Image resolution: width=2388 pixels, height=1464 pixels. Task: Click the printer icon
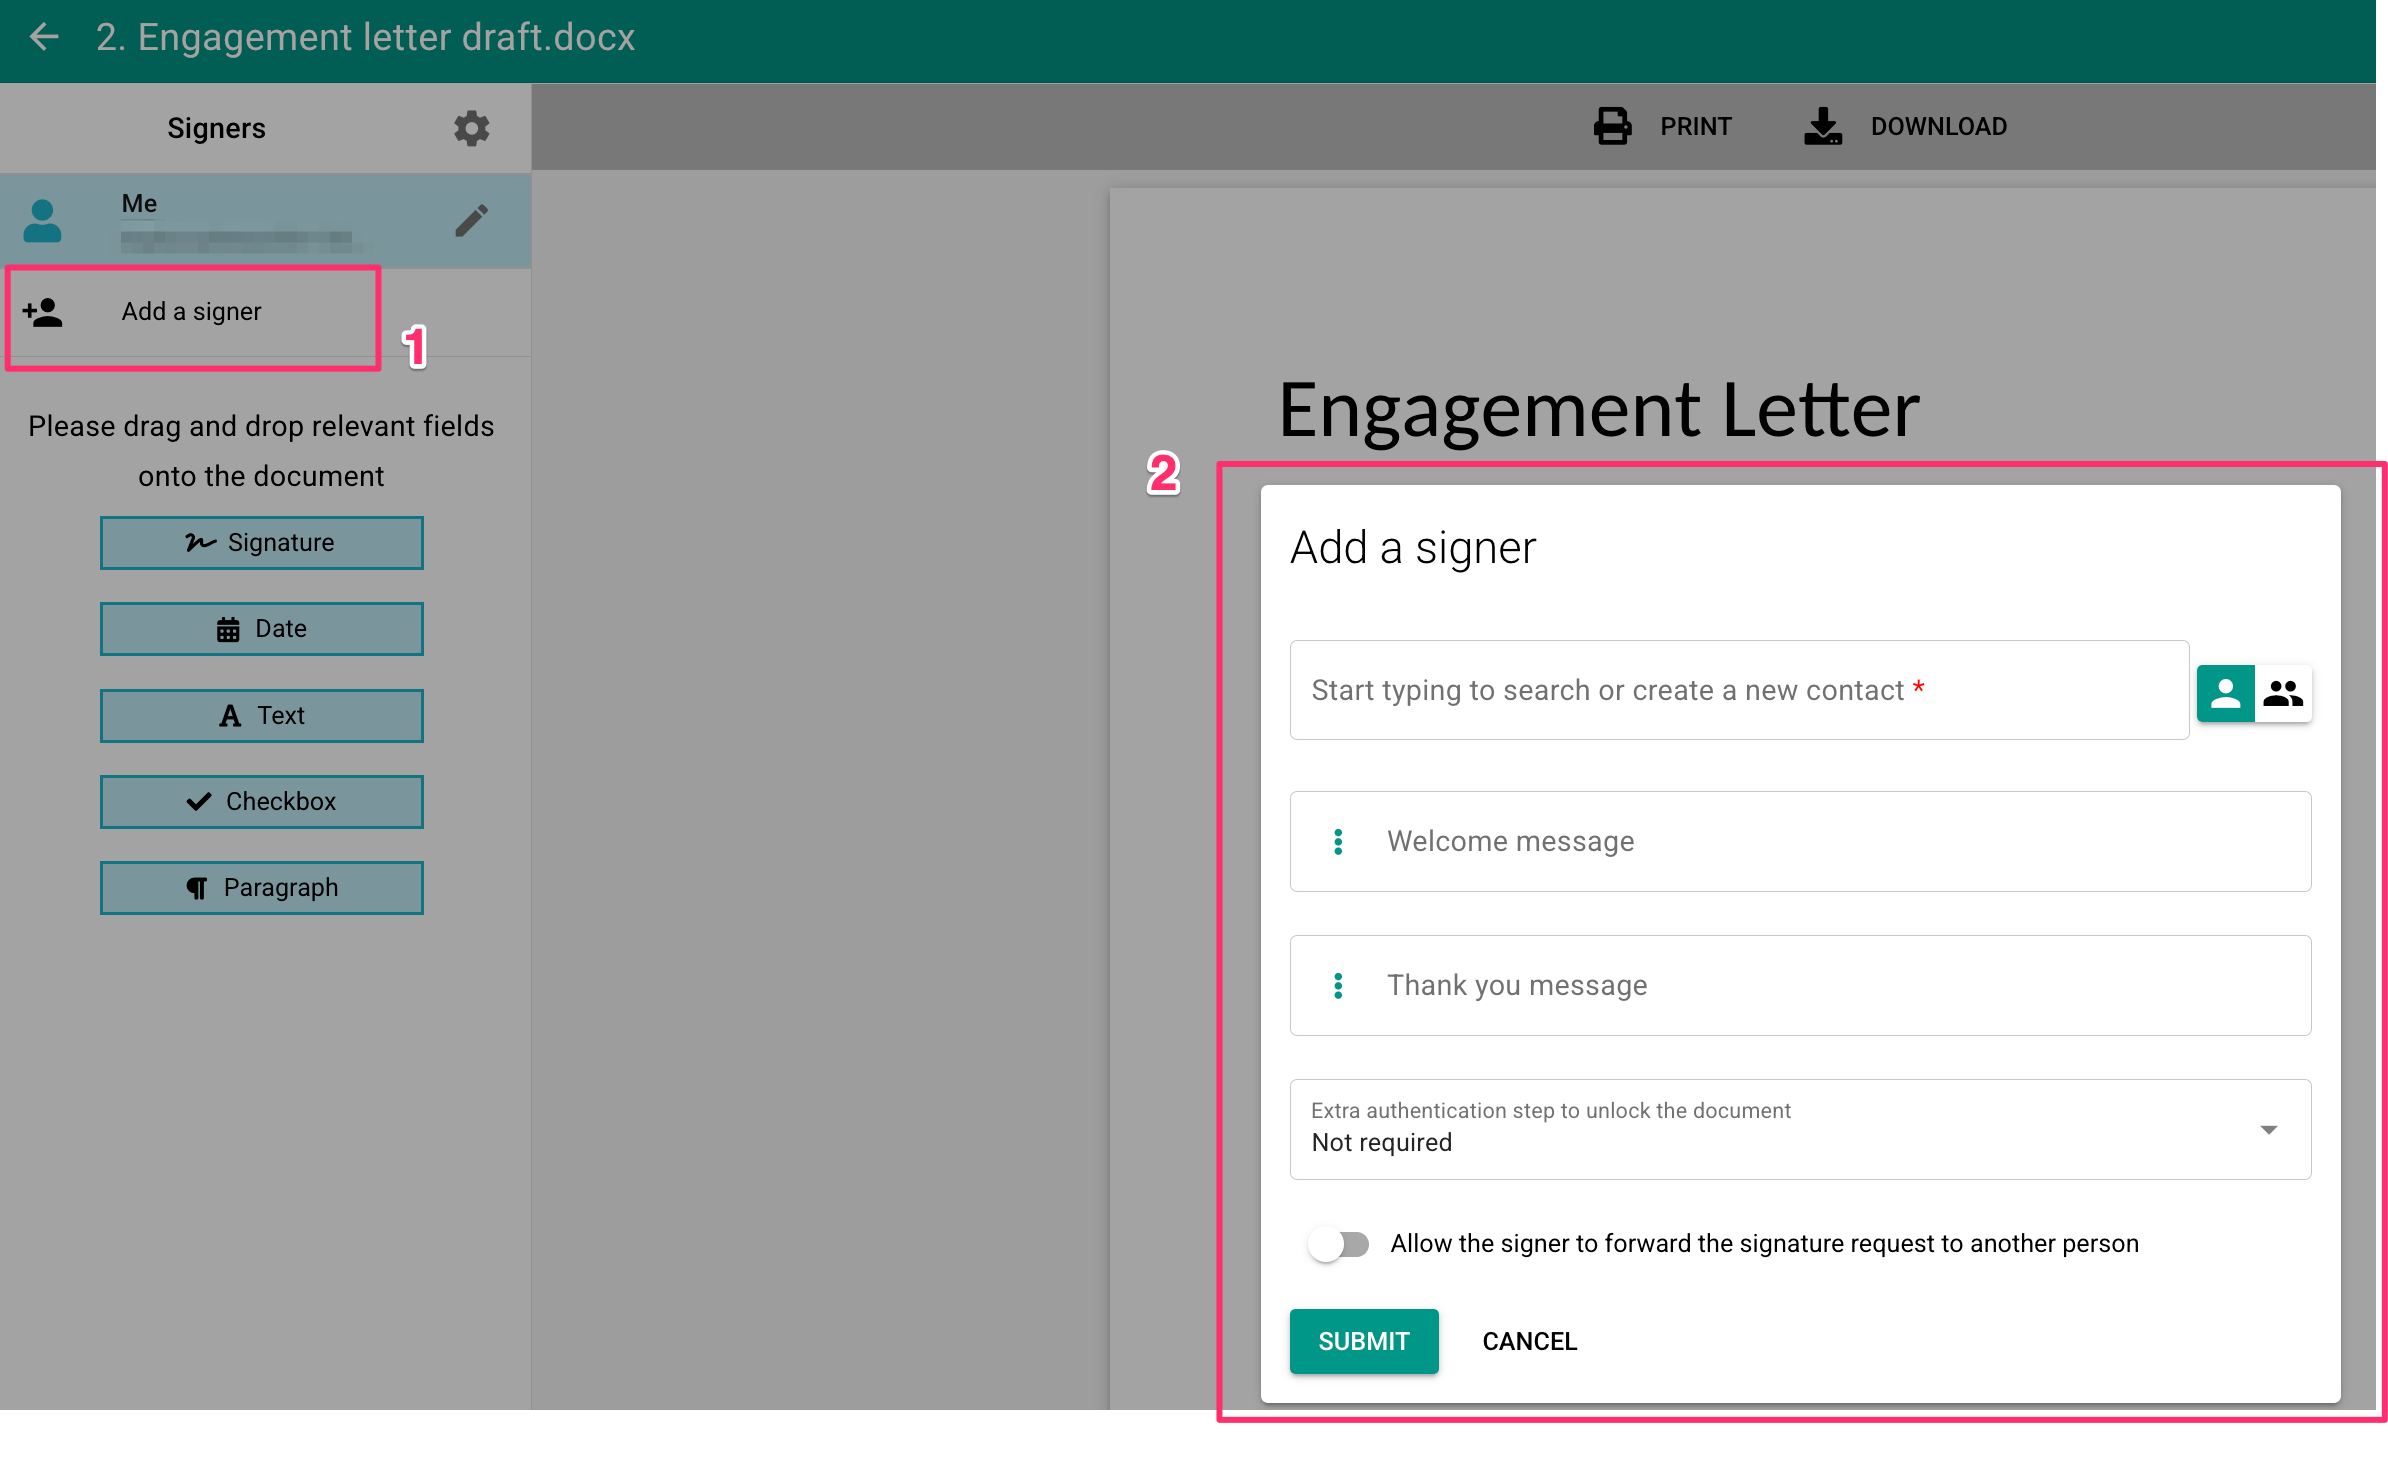(1612, 127)
